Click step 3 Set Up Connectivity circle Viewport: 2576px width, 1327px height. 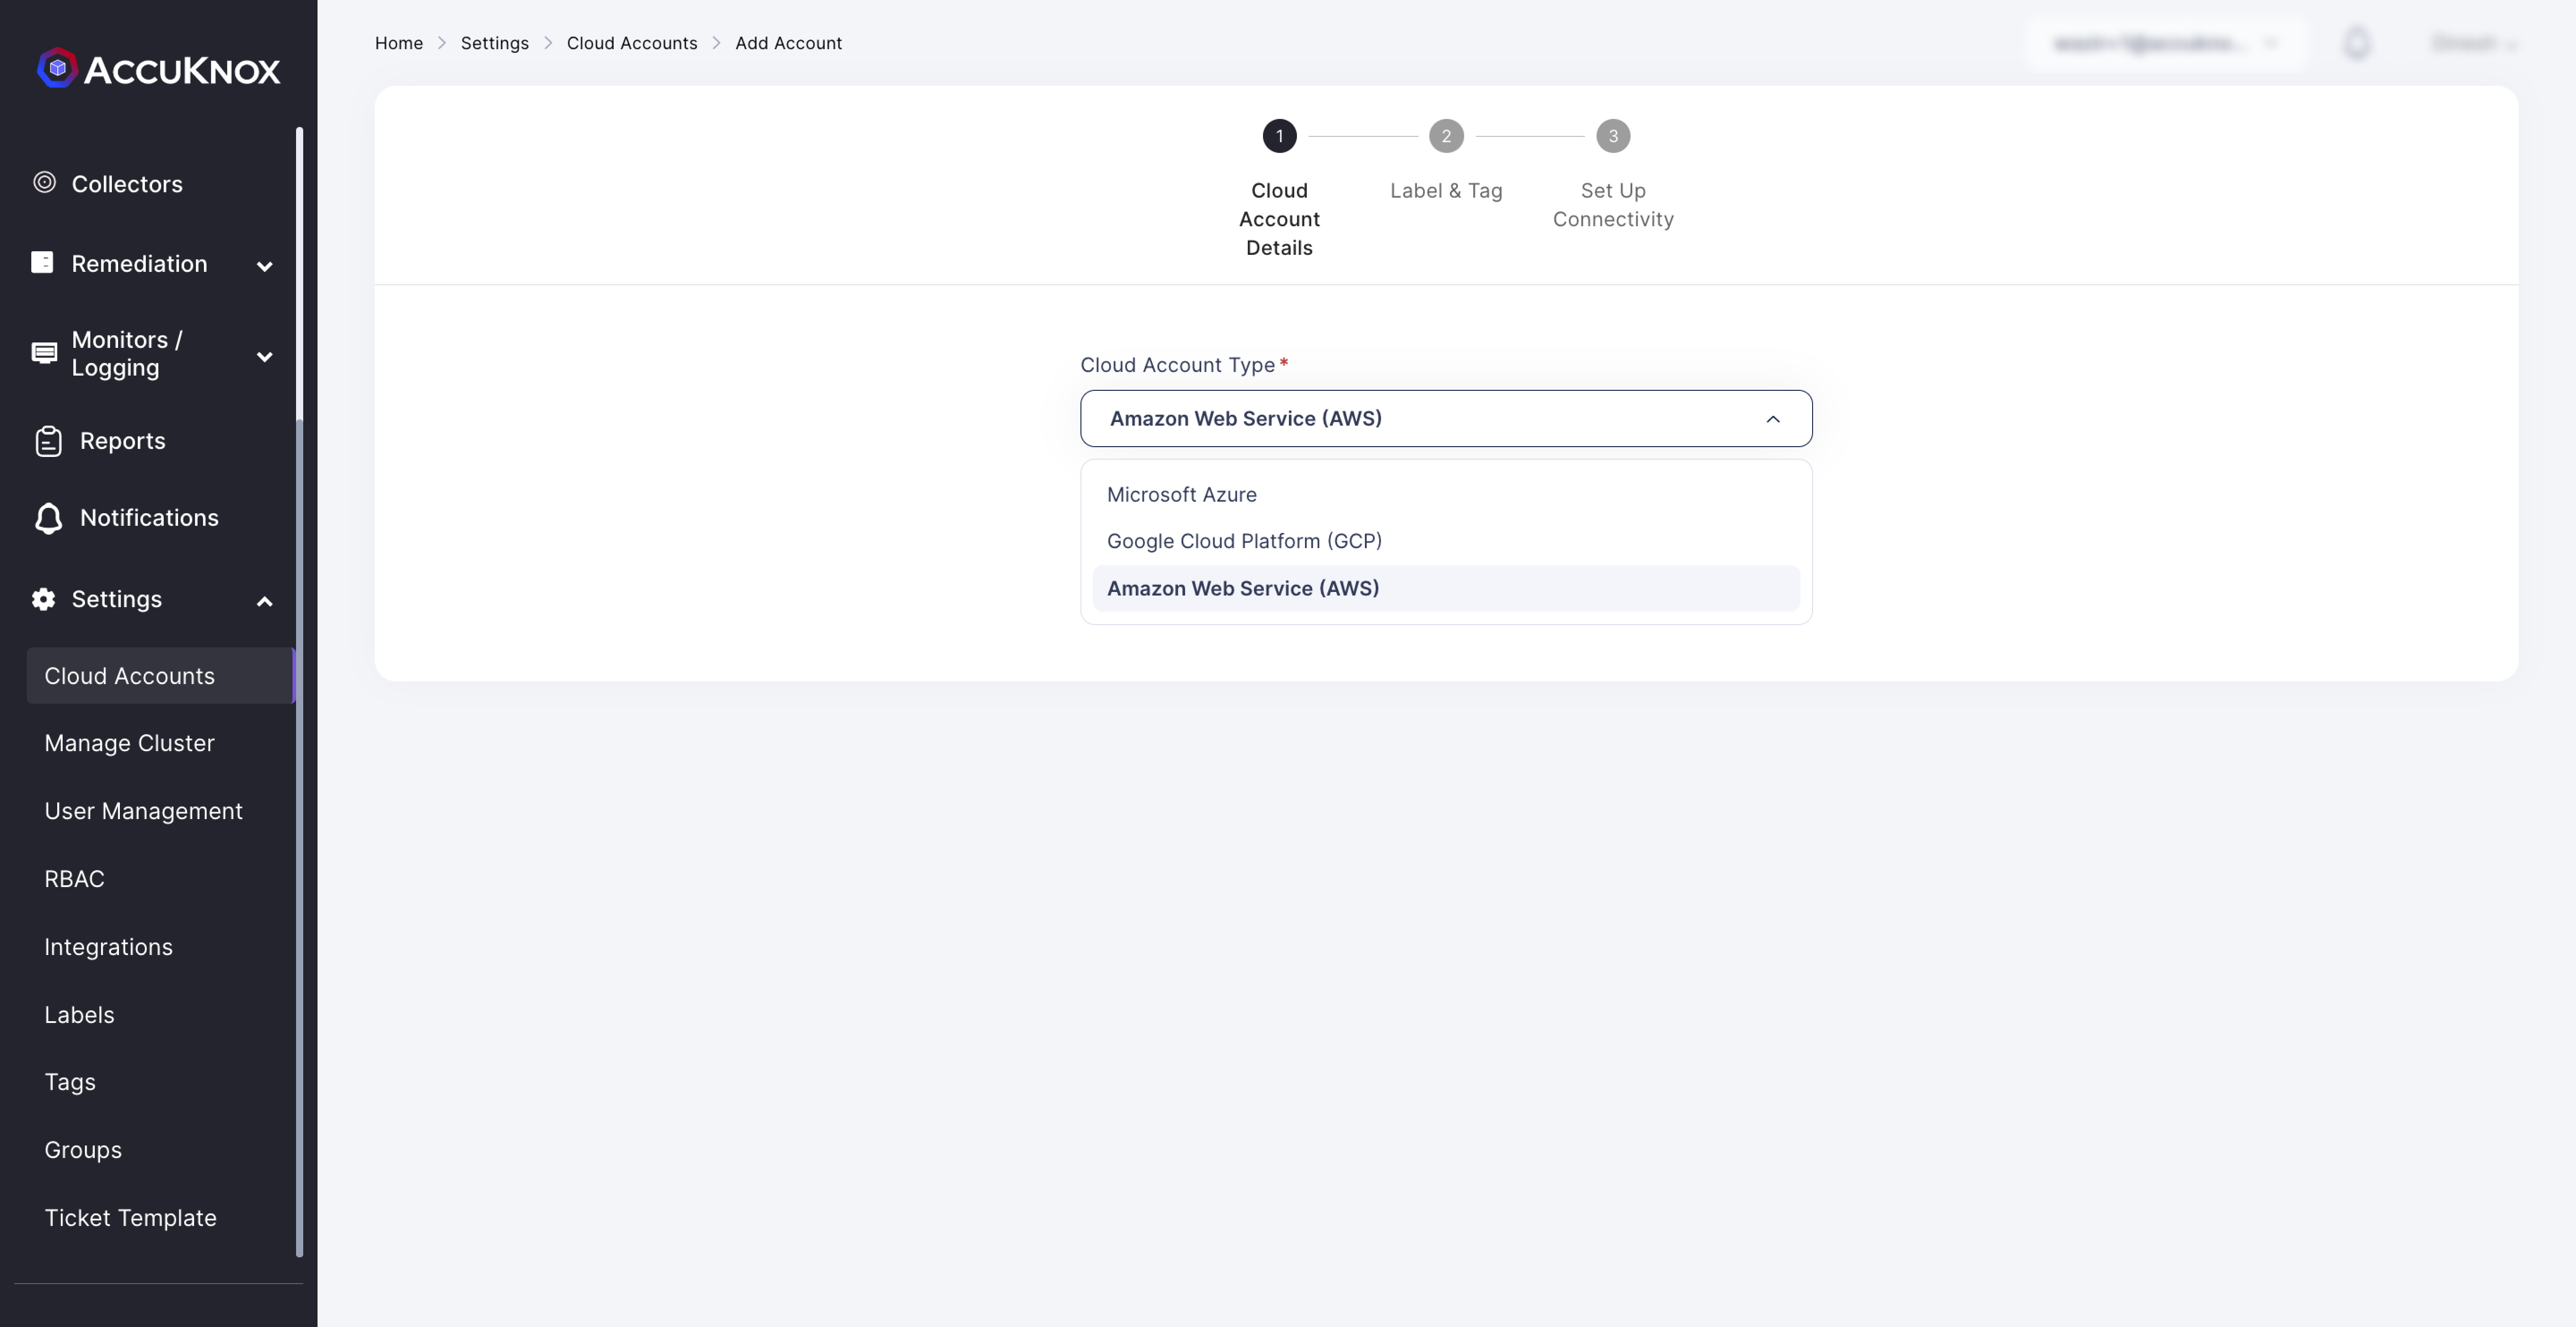[1613, 136]
